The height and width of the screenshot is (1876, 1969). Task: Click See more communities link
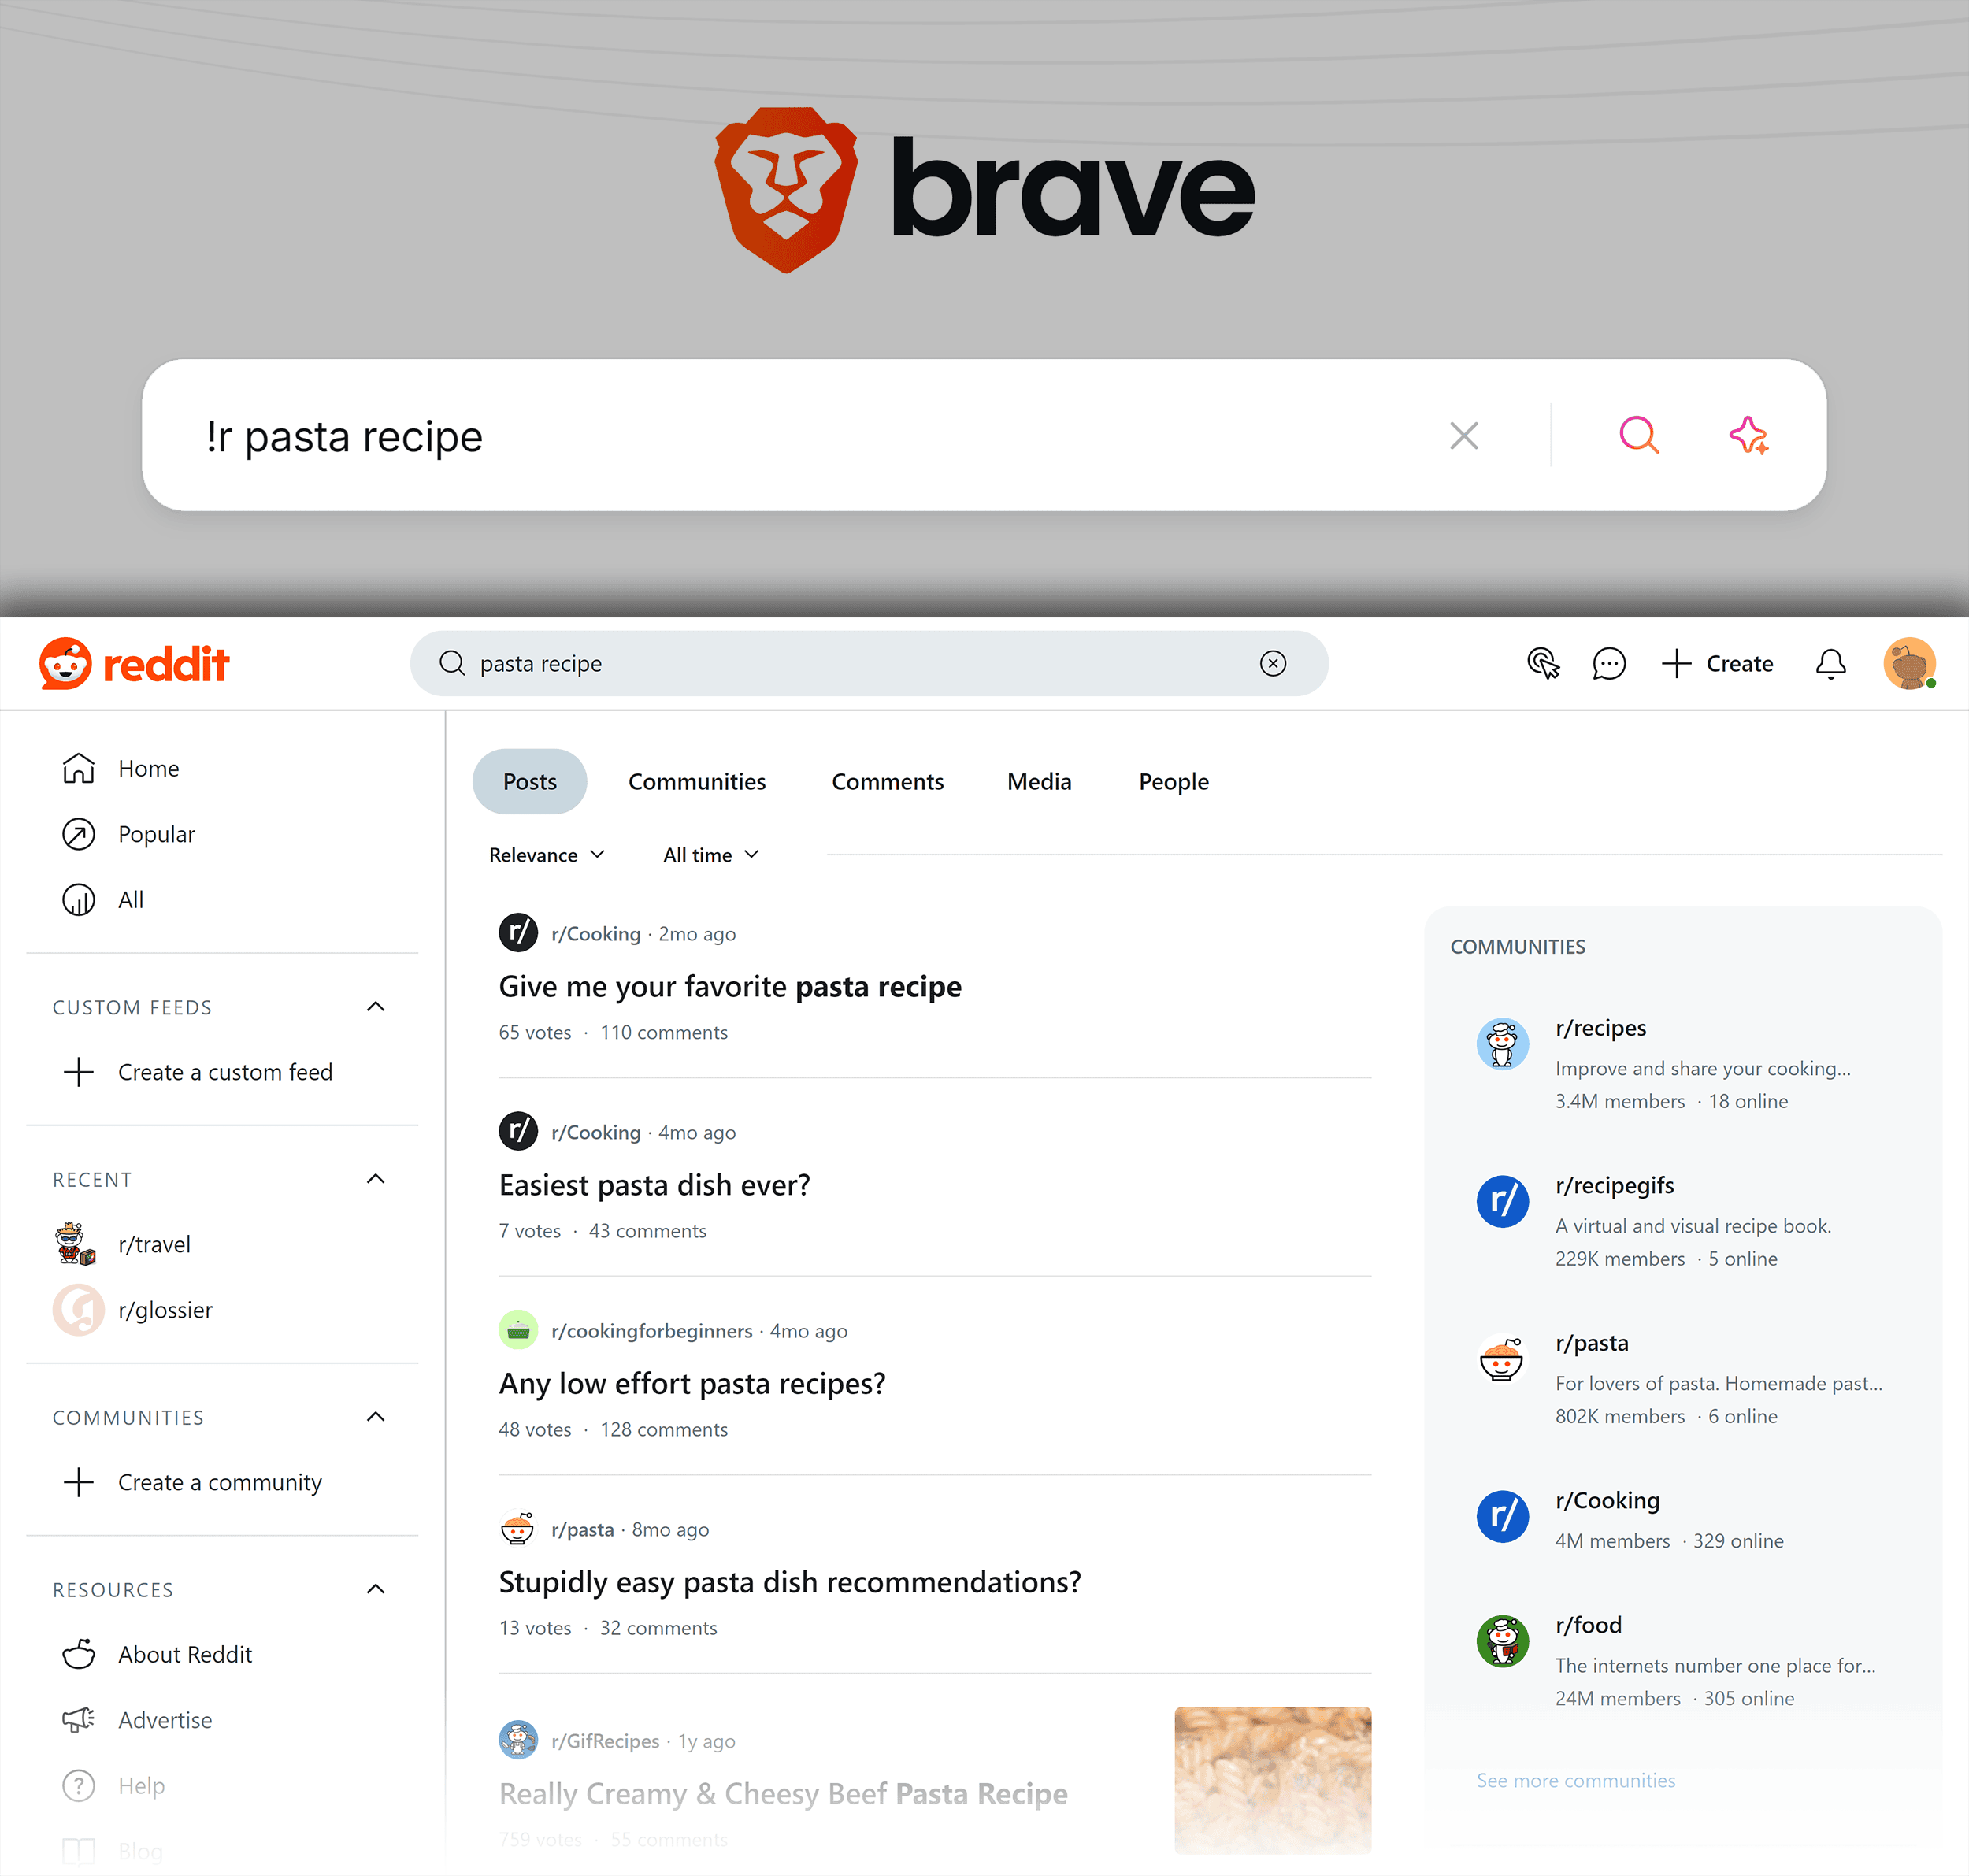tap(1575, 1779)
